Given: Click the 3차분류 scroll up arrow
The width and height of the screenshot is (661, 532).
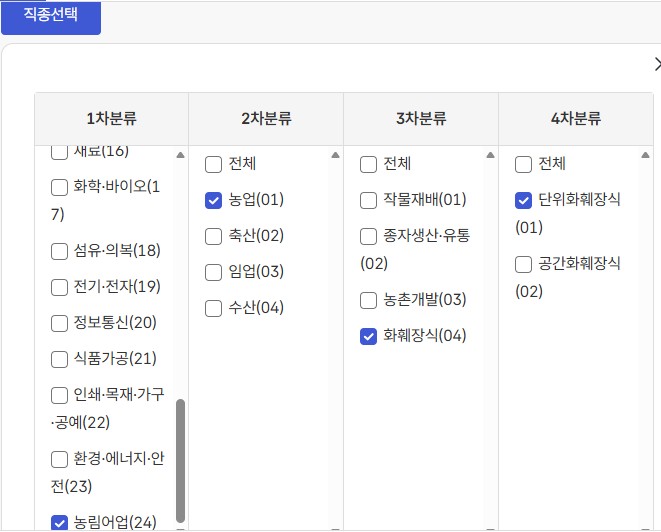Looking at the screenshot, I should coord(490,155).
